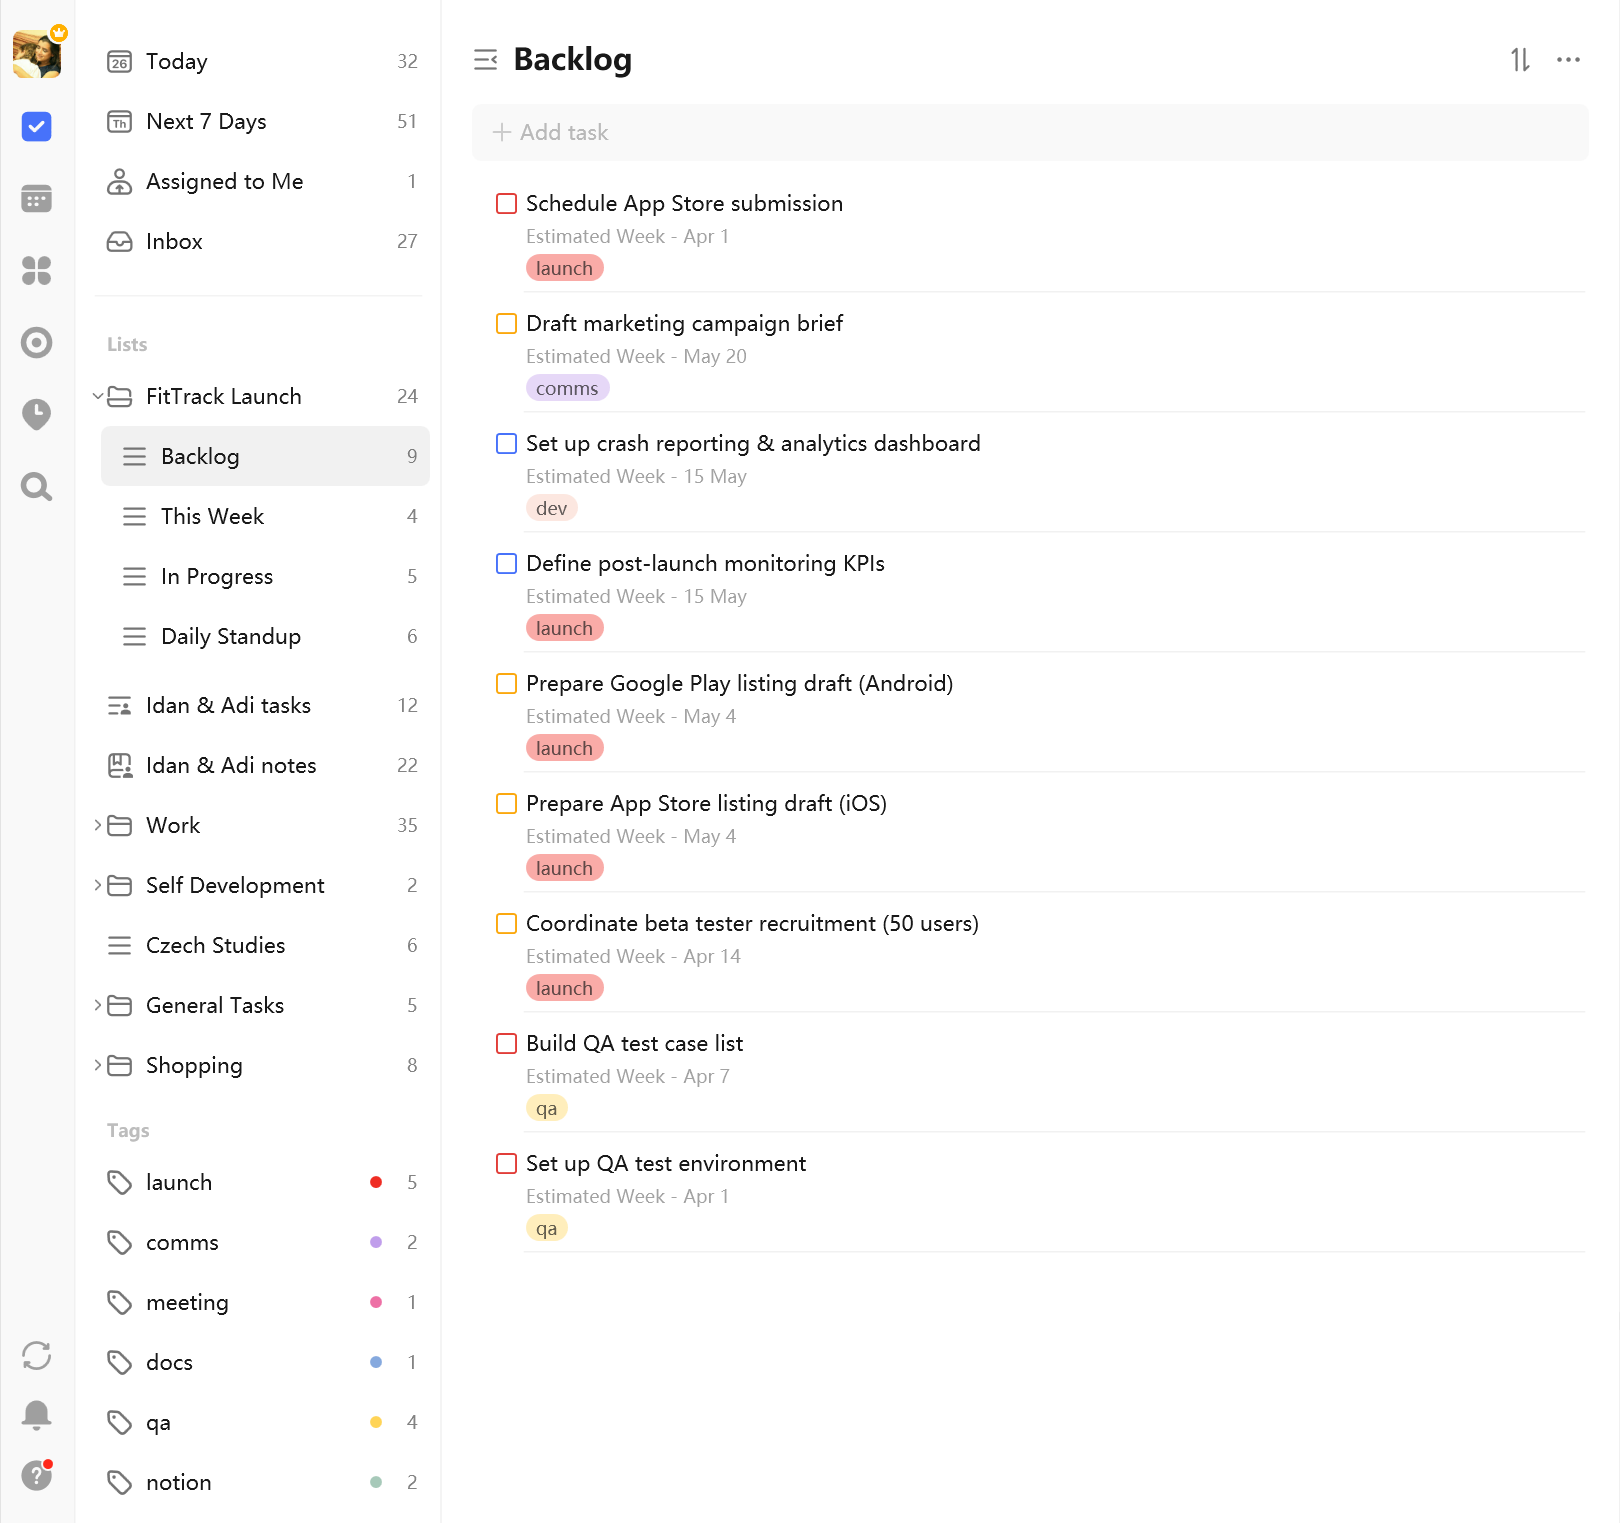Viewport: 1620px width, 1523px height.
Task: Open the habit tracker clock icon
Action: (37, 414)
